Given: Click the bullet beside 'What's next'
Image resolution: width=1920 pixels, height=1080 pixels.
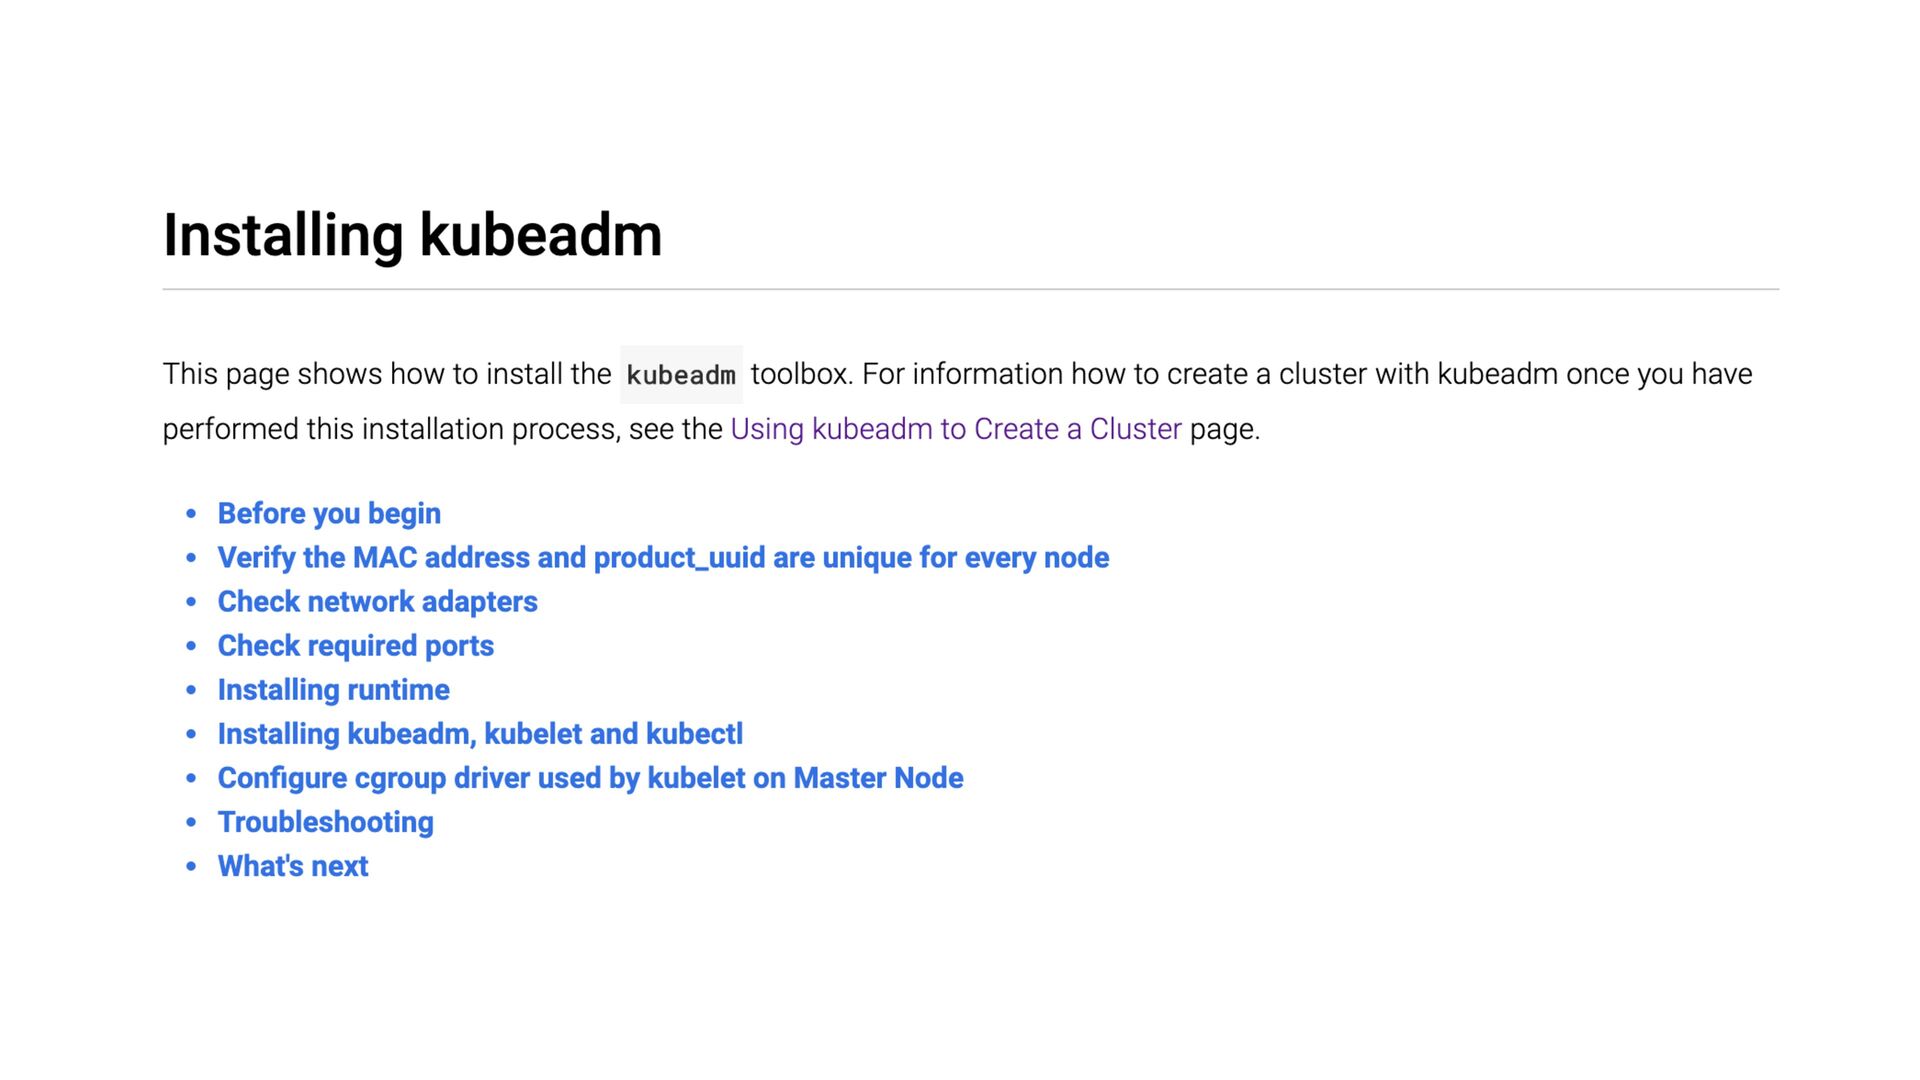Looking at the screenshot, I should pos(191,866).
